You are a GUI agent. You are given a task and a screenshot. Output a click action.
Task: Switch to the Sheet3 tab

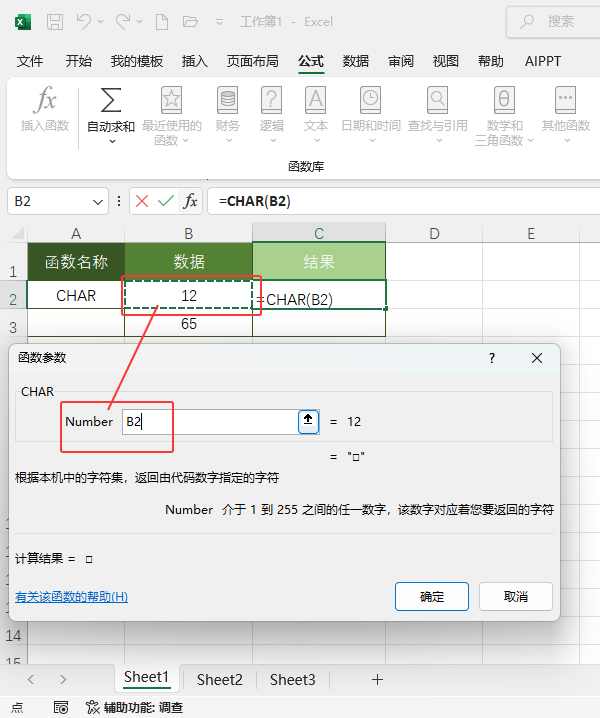click(293, 680)
